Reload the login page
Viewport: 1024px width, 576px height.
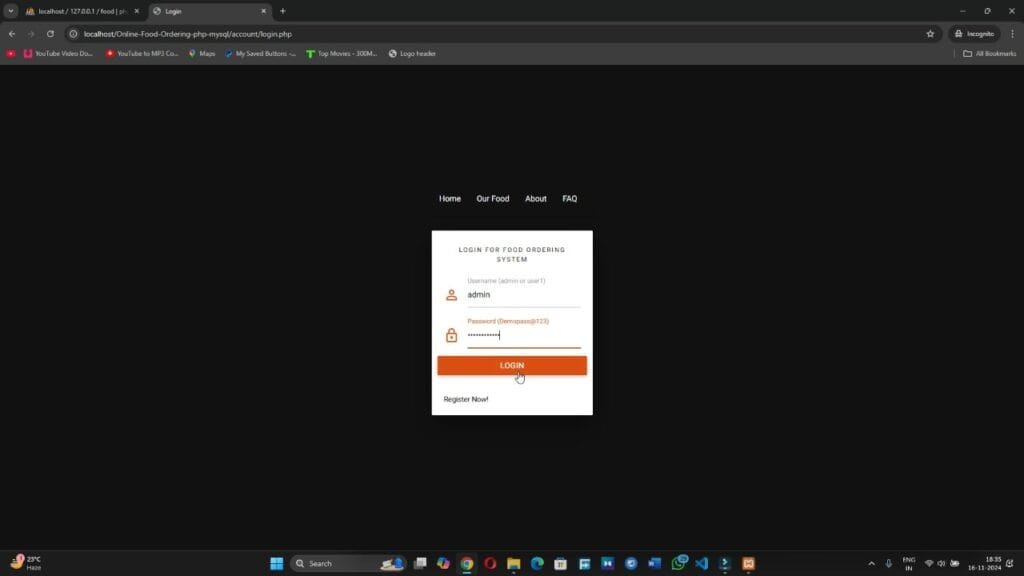click(50, 33)
